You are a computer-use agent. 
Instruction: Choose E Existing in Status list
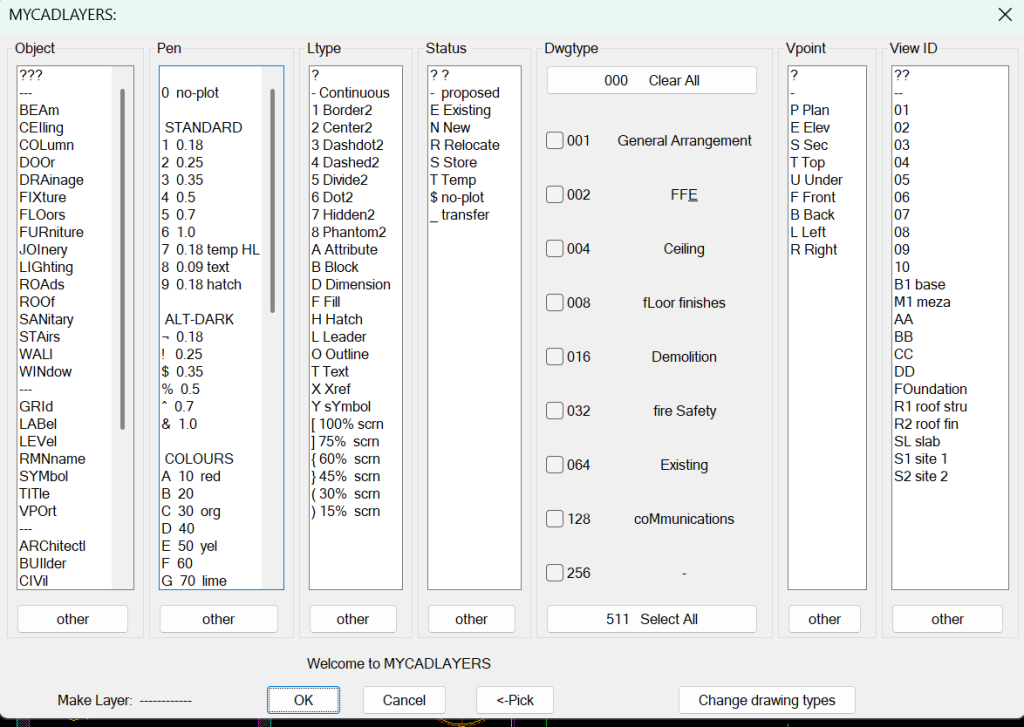460,110
